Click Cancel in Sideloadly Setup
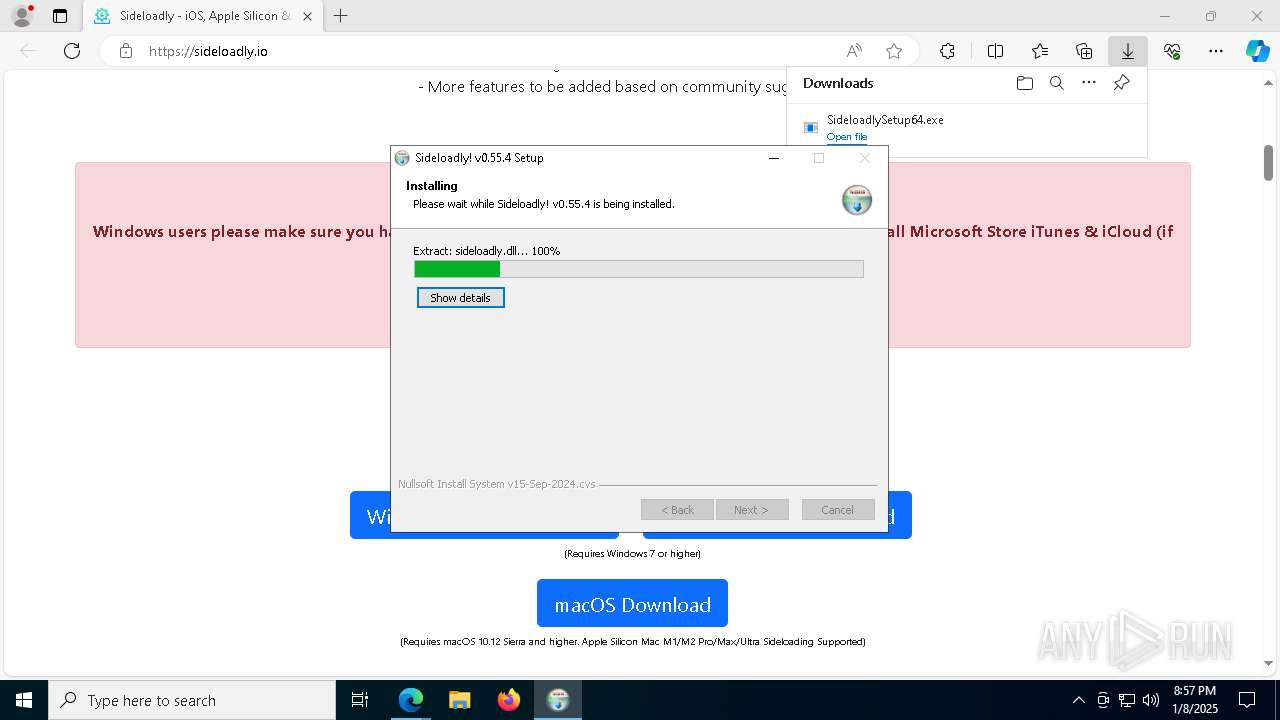The image size is (1280, 720). click(838, 510)
